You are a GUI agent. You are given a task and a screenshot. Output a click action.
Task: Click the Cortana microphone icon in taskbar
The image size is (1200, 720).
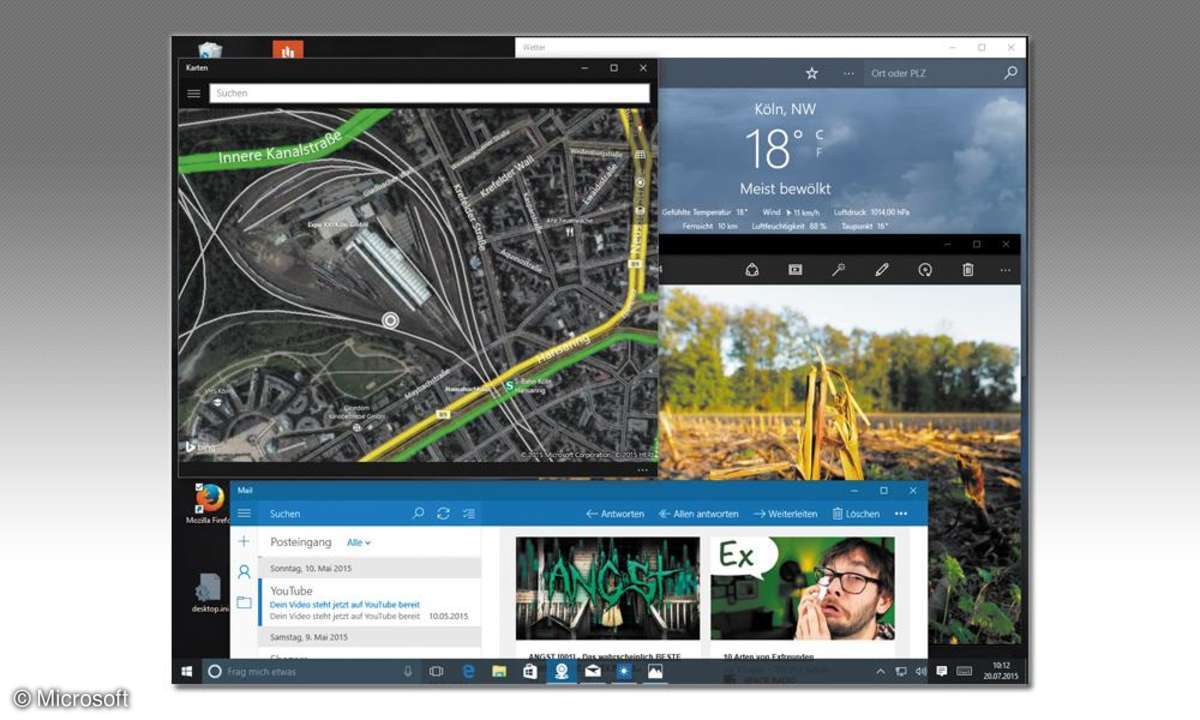pos(408,672)
